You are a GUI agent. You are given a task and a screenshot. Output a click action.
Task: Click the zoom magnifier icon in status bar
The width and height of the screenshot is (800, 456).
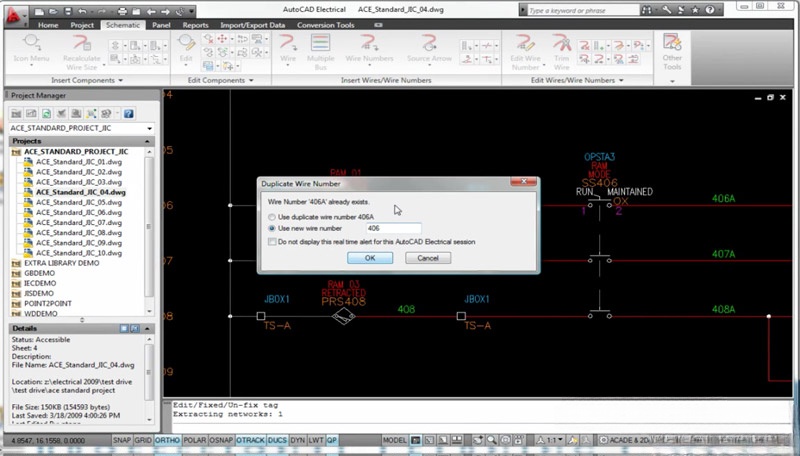[491, 440]
